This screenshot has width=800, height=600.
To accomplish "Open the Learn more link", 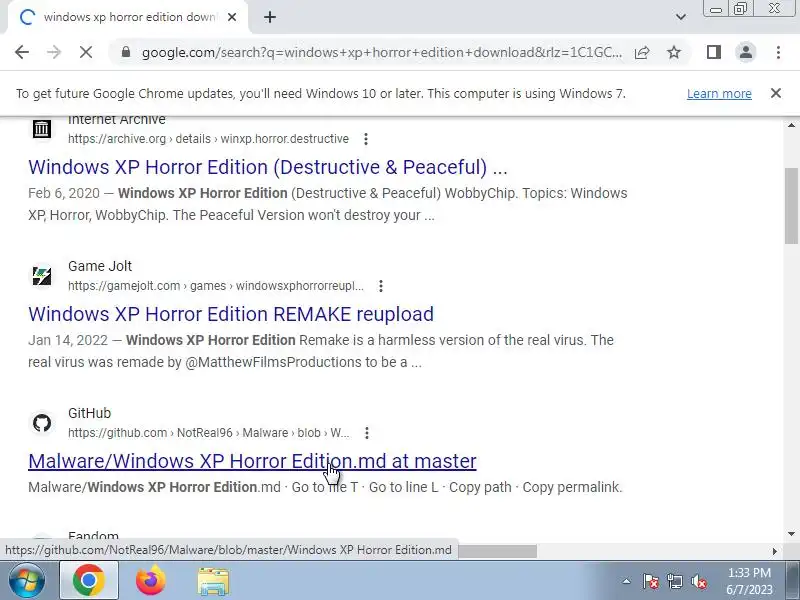I will [x=719, y=94].
